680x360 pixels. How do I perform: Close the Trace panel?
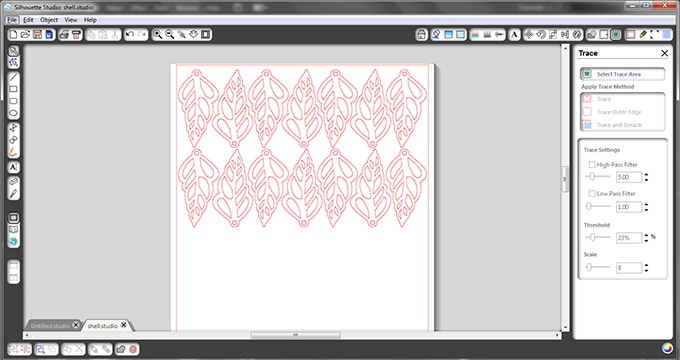[664, 53]
